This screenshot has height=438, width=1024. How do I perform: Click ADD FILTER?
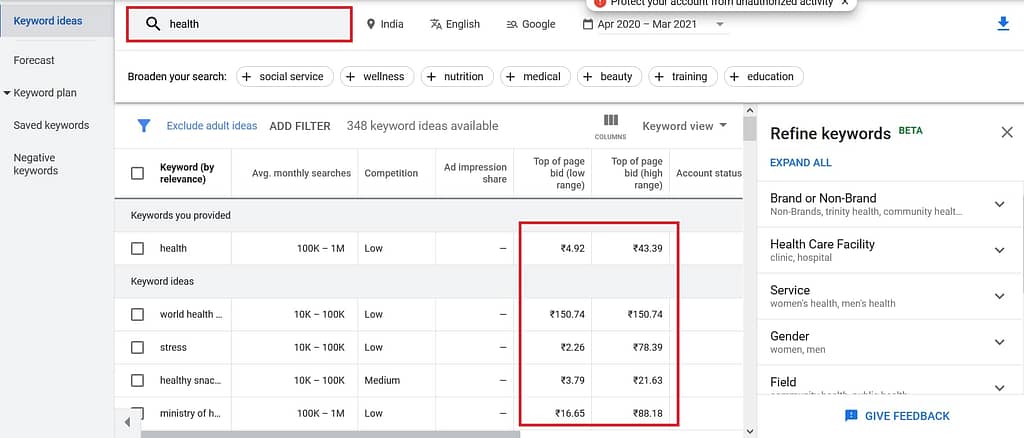tap(300, 126)
